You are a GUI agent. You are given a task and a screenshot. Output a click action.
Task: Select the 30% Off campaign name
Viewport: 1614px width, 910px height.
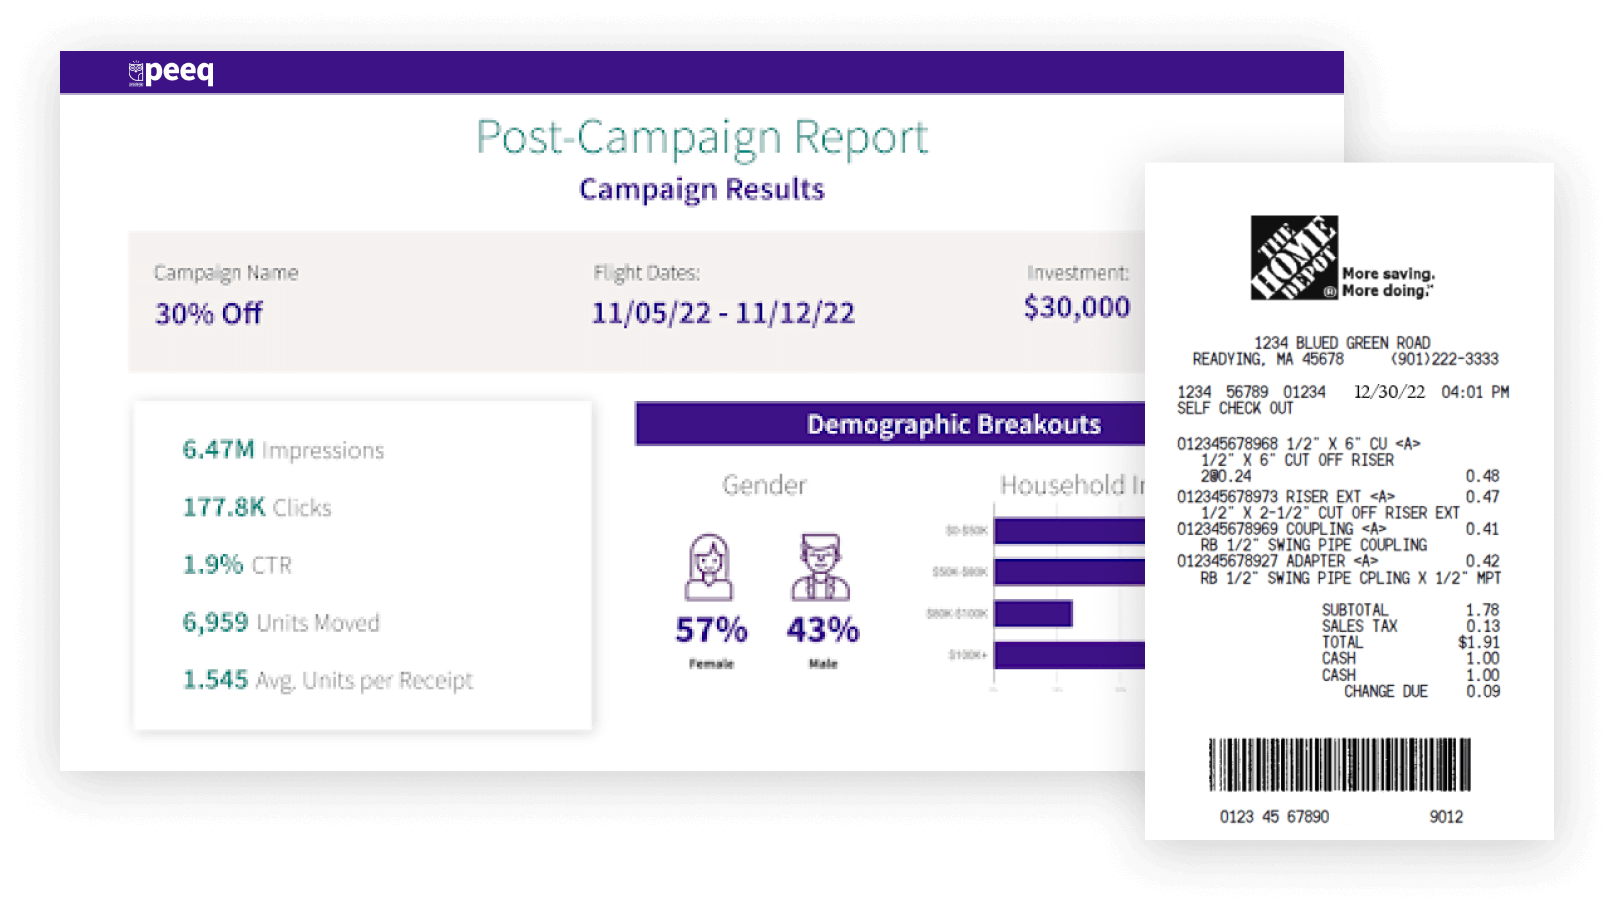pyautogui.click(x=208, y=314)
